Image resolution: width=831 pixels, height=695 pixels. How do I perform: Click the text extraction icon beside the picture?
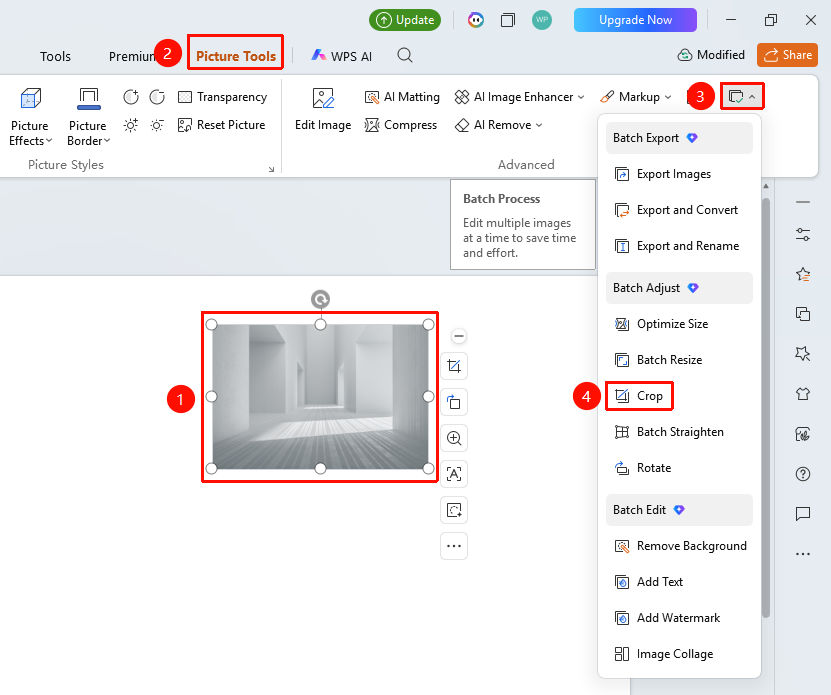[454, 474]
